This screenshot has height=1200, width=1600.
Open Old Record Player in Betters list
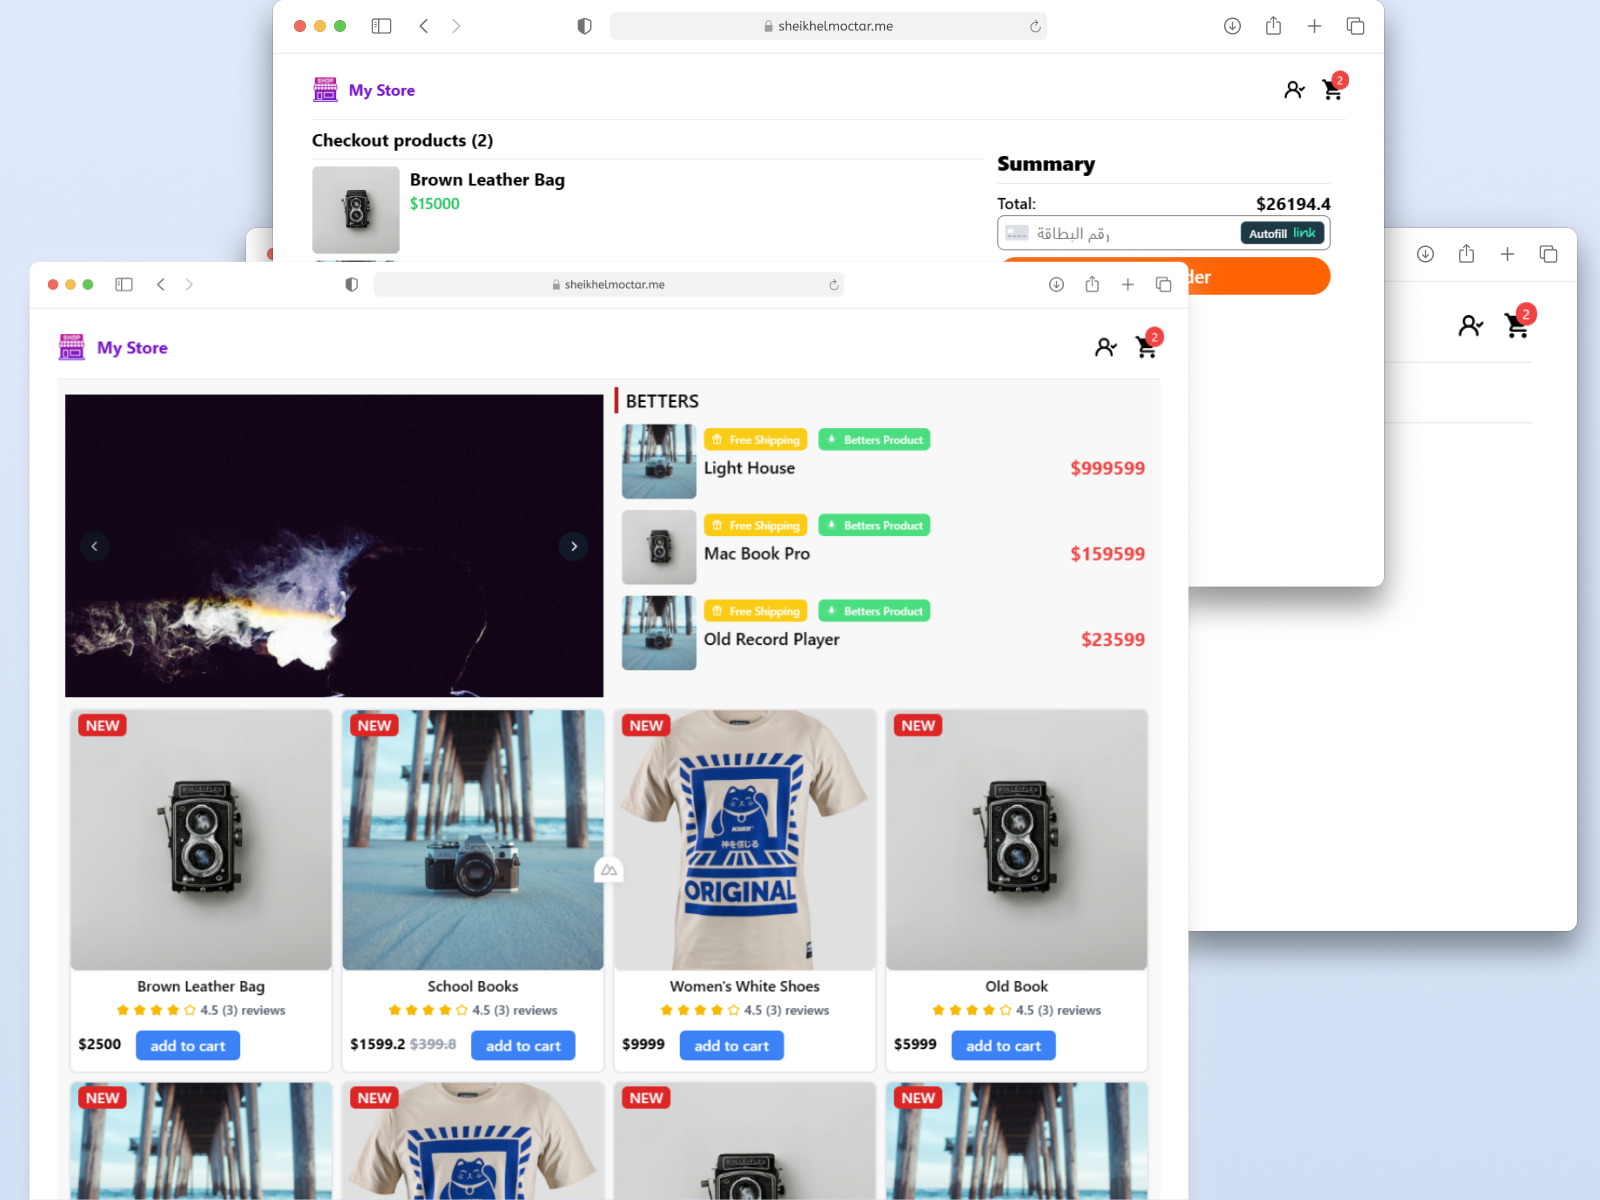point(772,639)
